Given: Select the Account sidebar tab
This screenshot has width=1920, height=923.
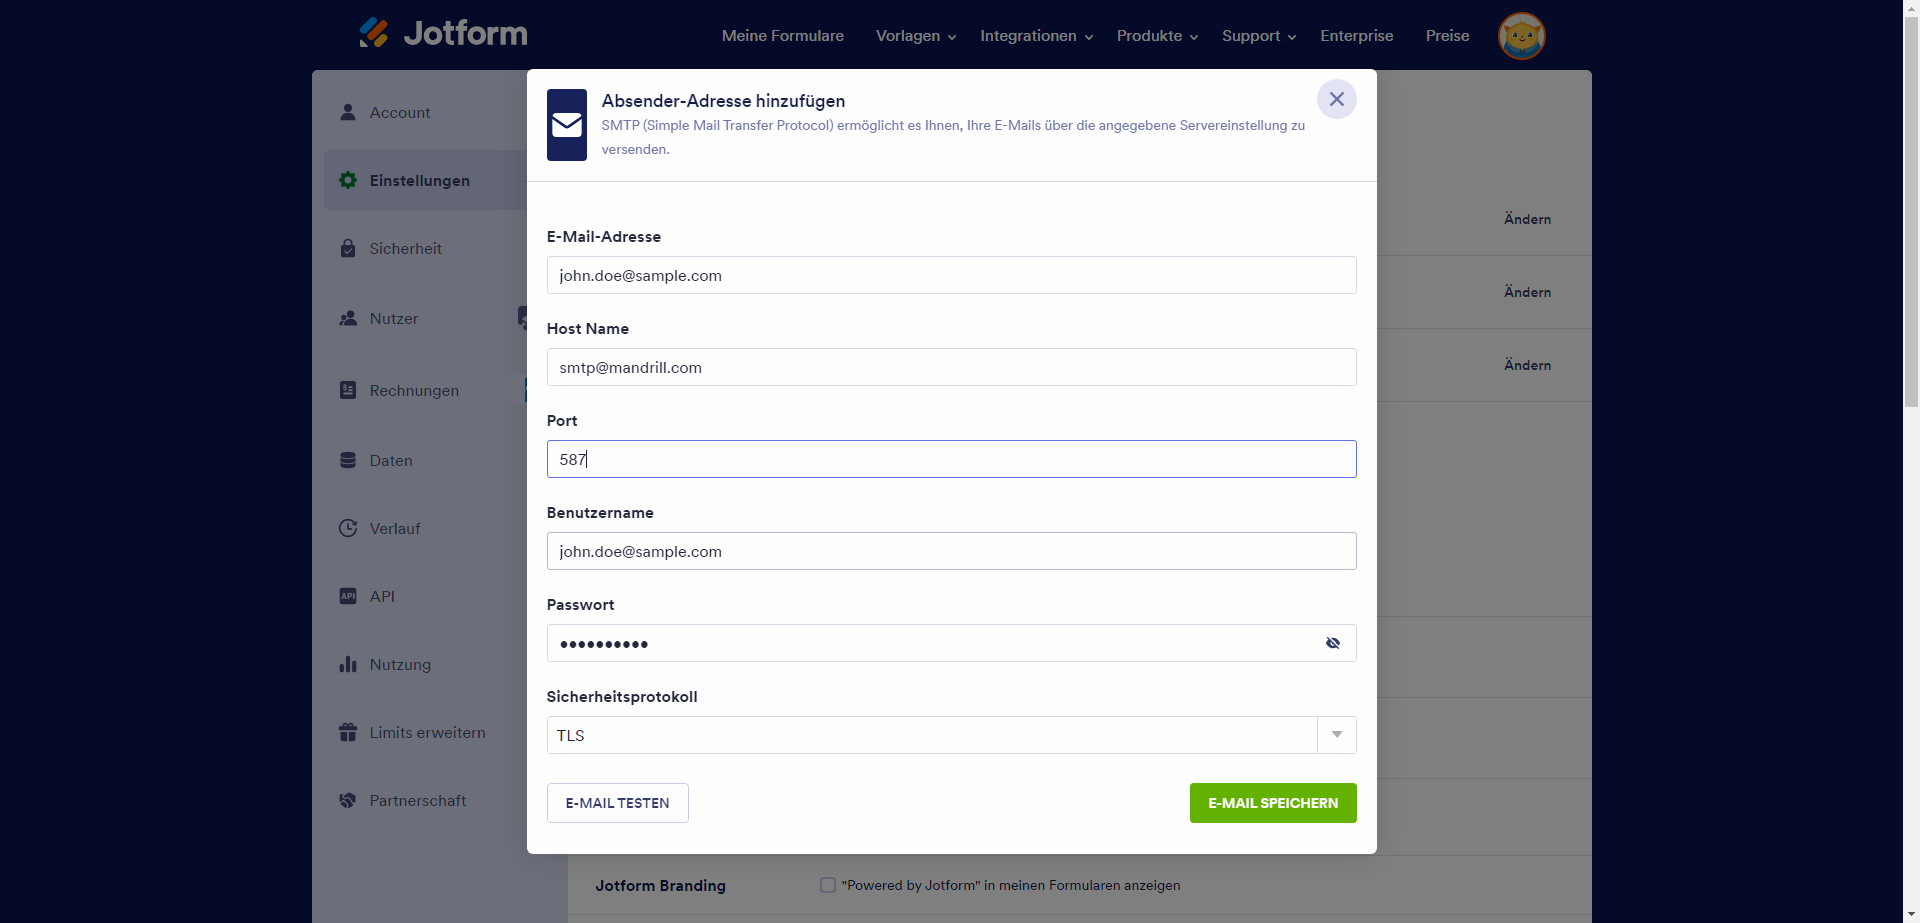Looking at the screenshot, I should (x=400, y=113).
